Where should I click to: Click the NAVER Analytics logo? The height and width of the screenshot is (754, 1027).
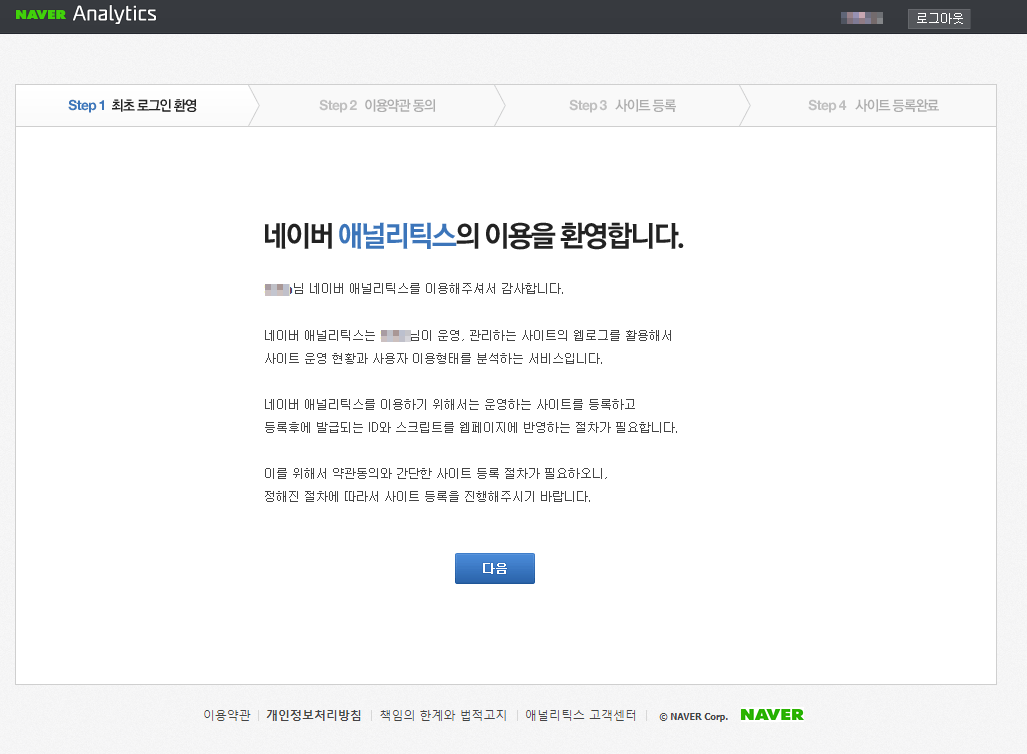click(x=86, y=14)
